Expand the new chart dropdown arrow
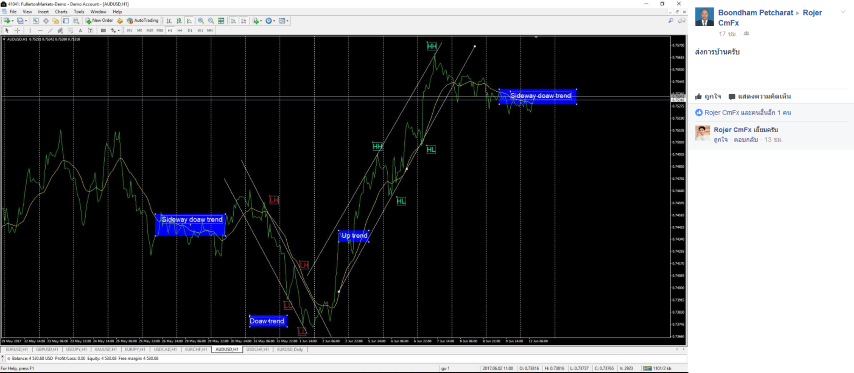This screenshot has height=373, width=854. [13, 21]
